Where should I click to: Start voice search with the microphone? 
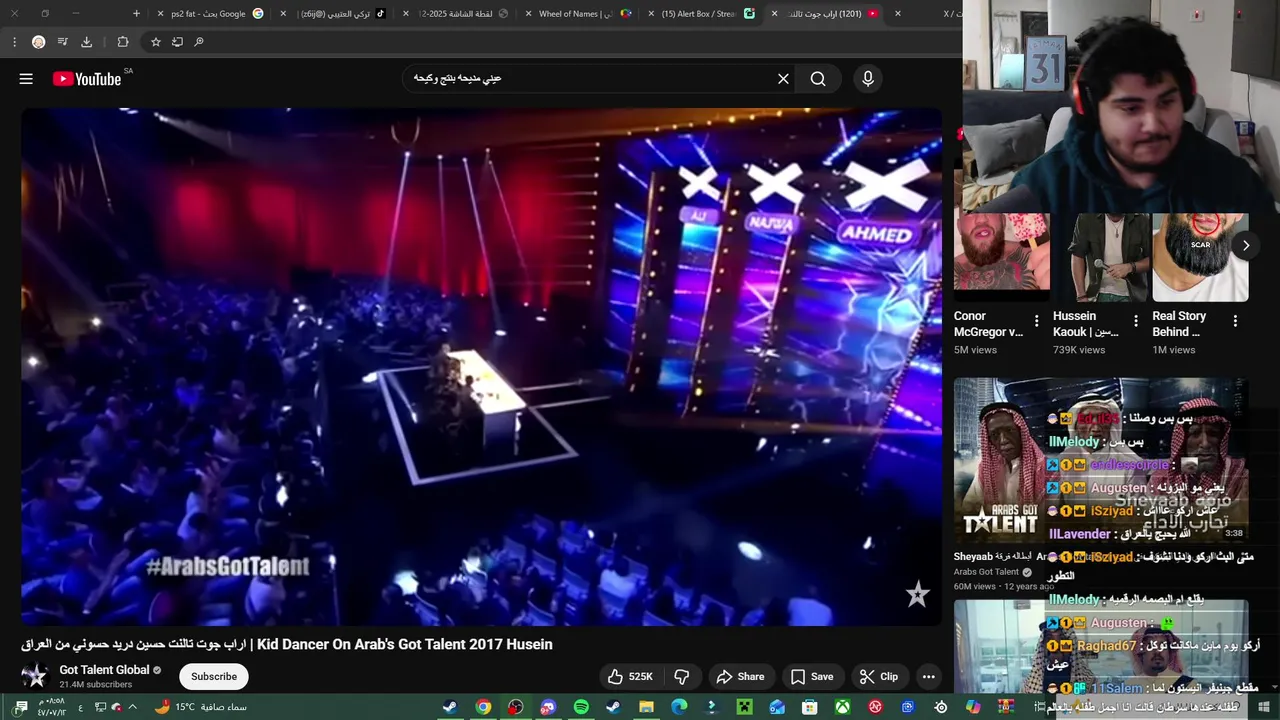[868, 79]
